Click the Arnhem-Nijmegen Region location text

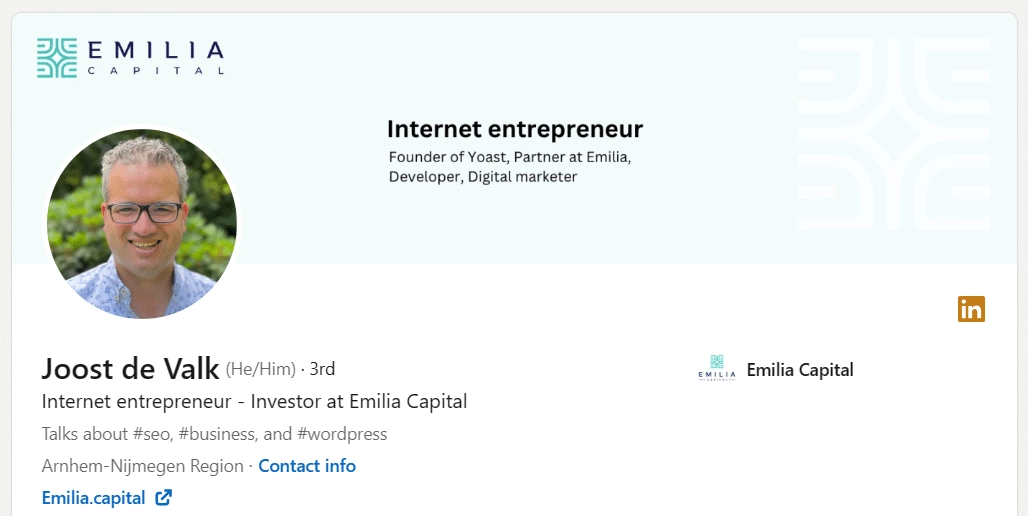tap(143, 466)
